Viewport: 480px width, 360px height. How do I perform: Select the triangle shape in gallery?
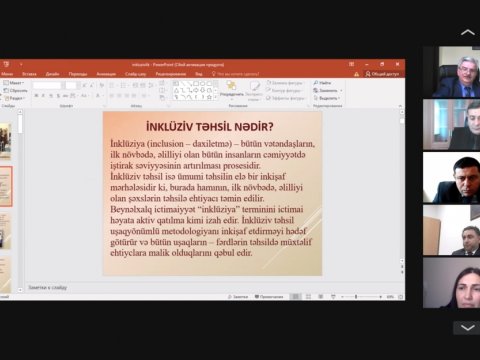pos(176,90)
